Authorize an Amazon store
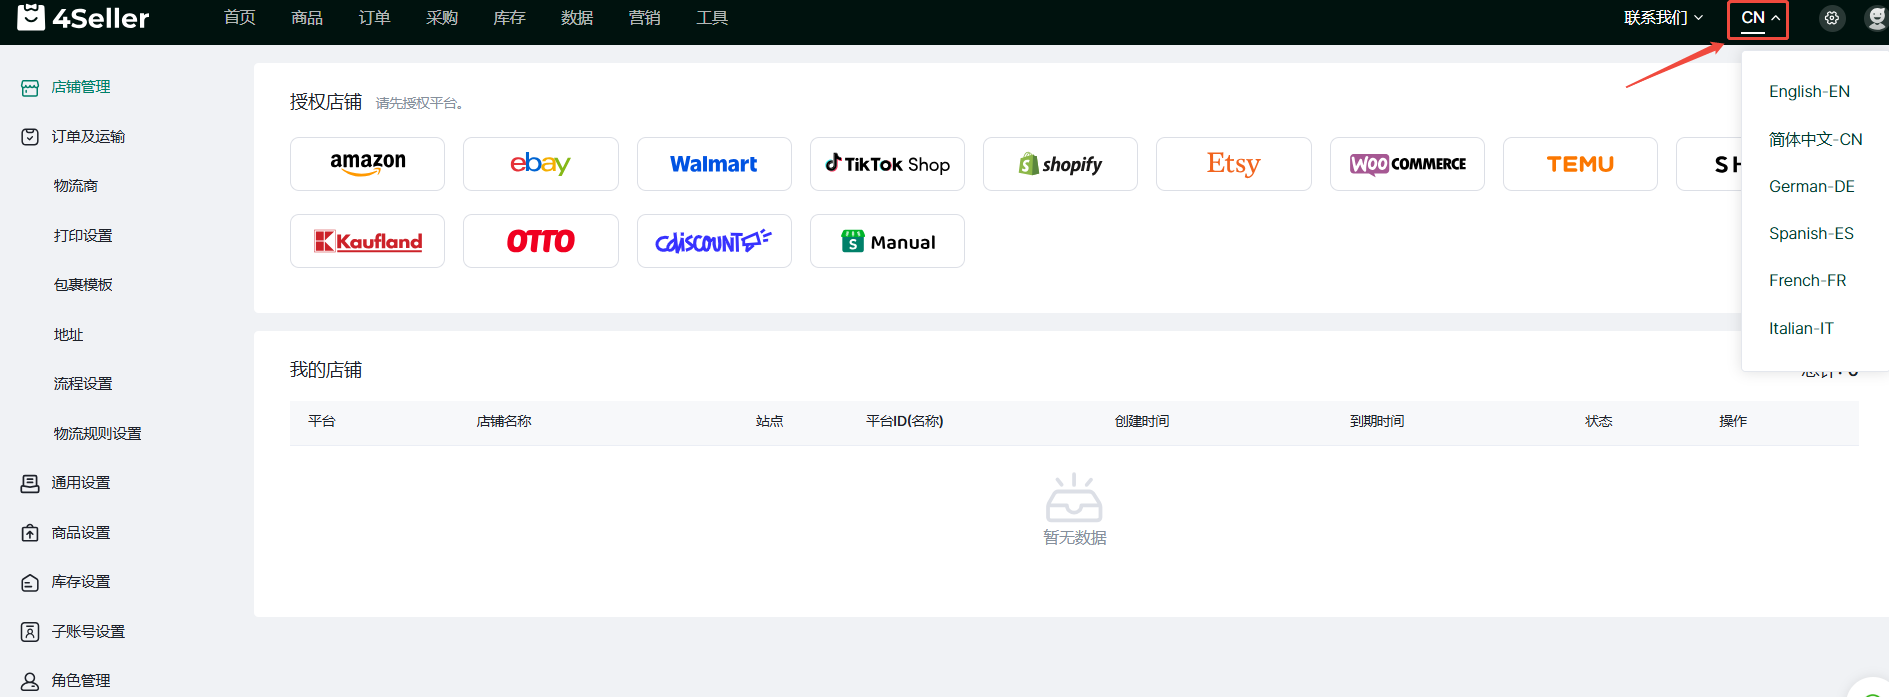Screen dimensions: 1889x697 [367, 164]
